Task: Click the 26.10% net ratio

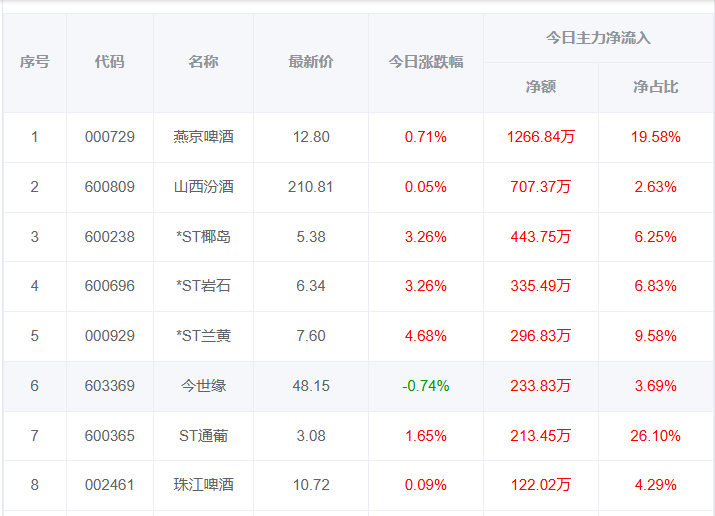Action: pyautogui.click(x=656, y=436)
